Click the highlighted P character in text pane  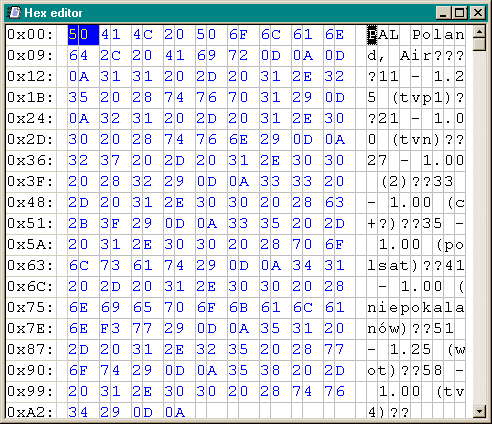(372, 35)
